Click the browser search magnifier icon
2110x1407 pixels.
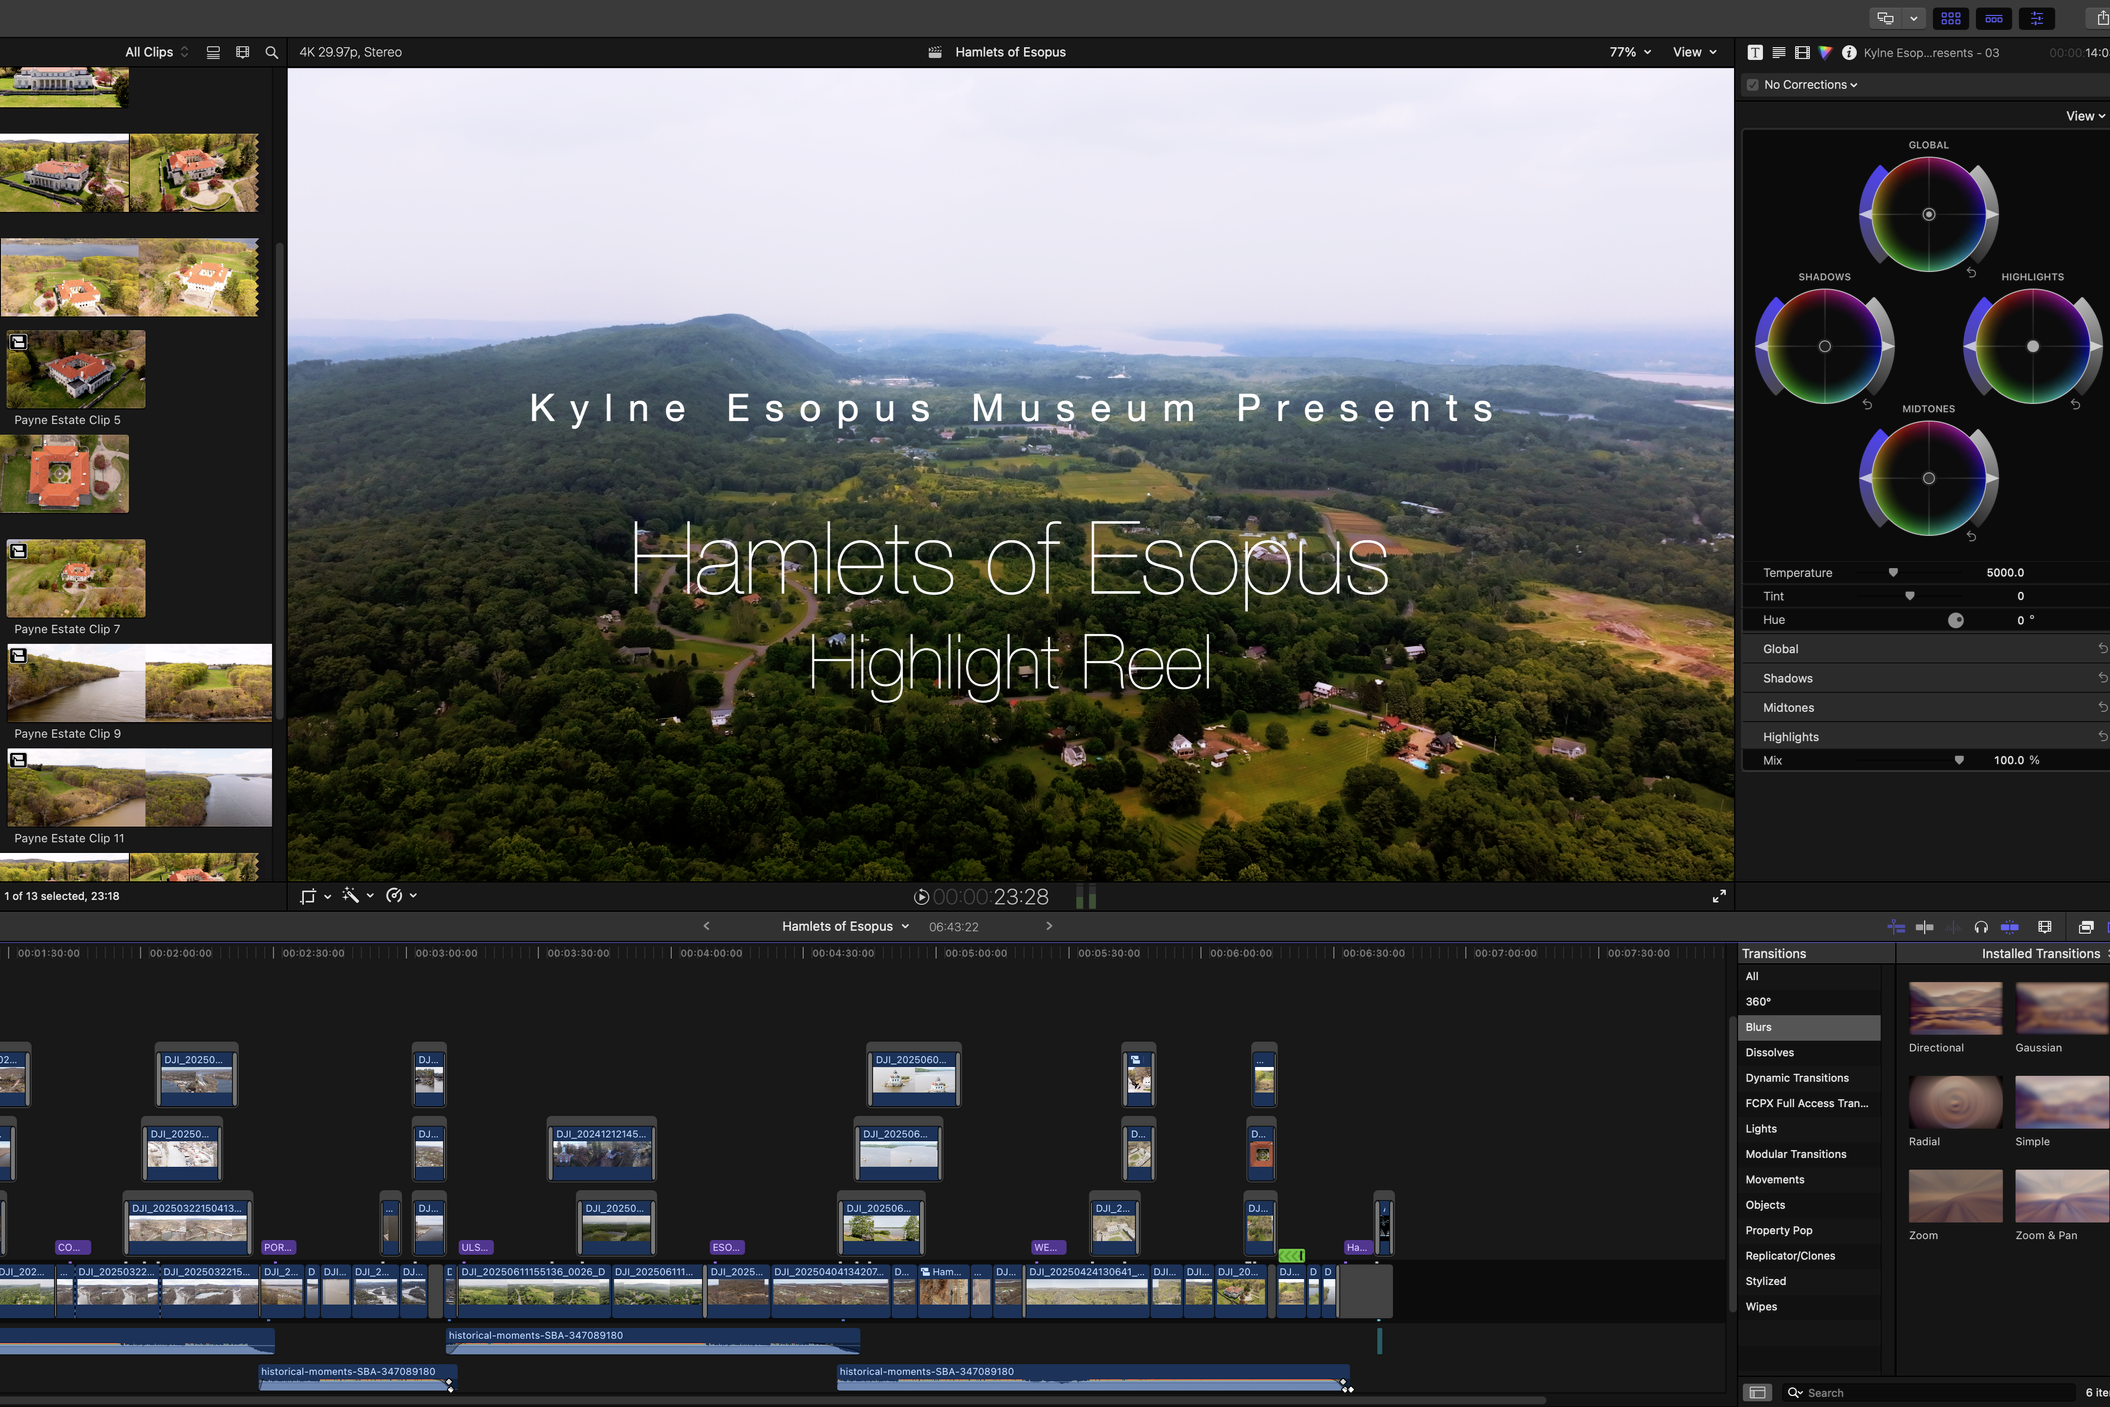click(x=271, y=52)
